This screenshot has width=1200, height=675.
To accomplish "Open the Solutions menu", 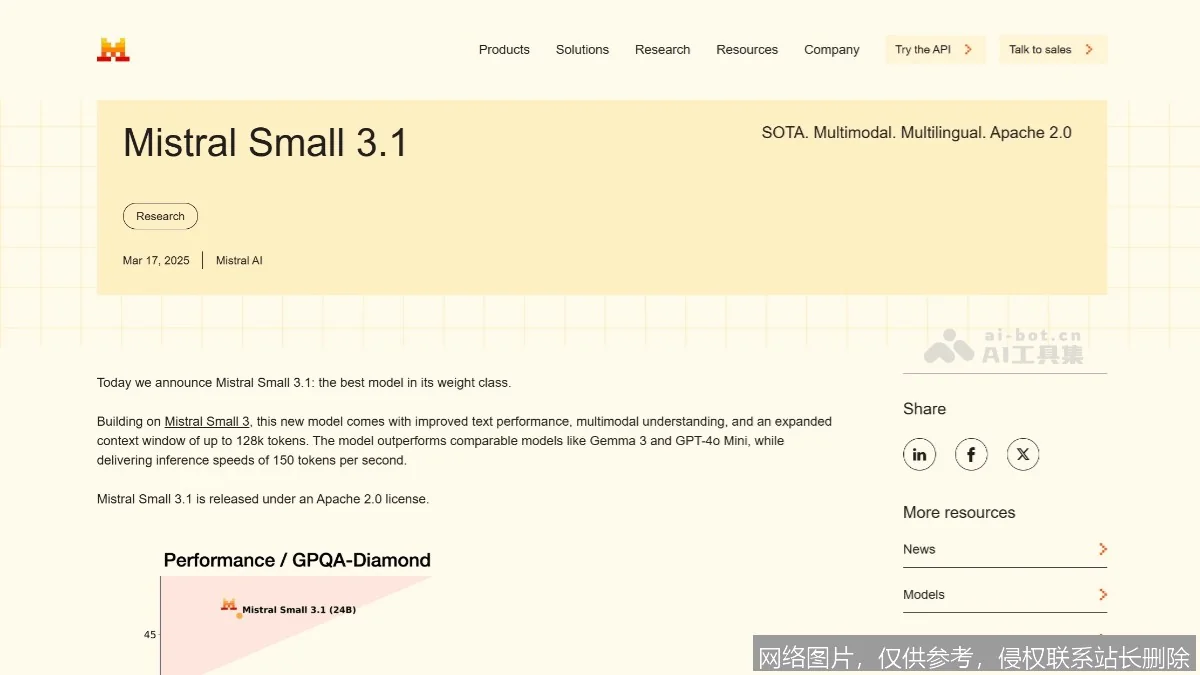I will tap(582, 49).
